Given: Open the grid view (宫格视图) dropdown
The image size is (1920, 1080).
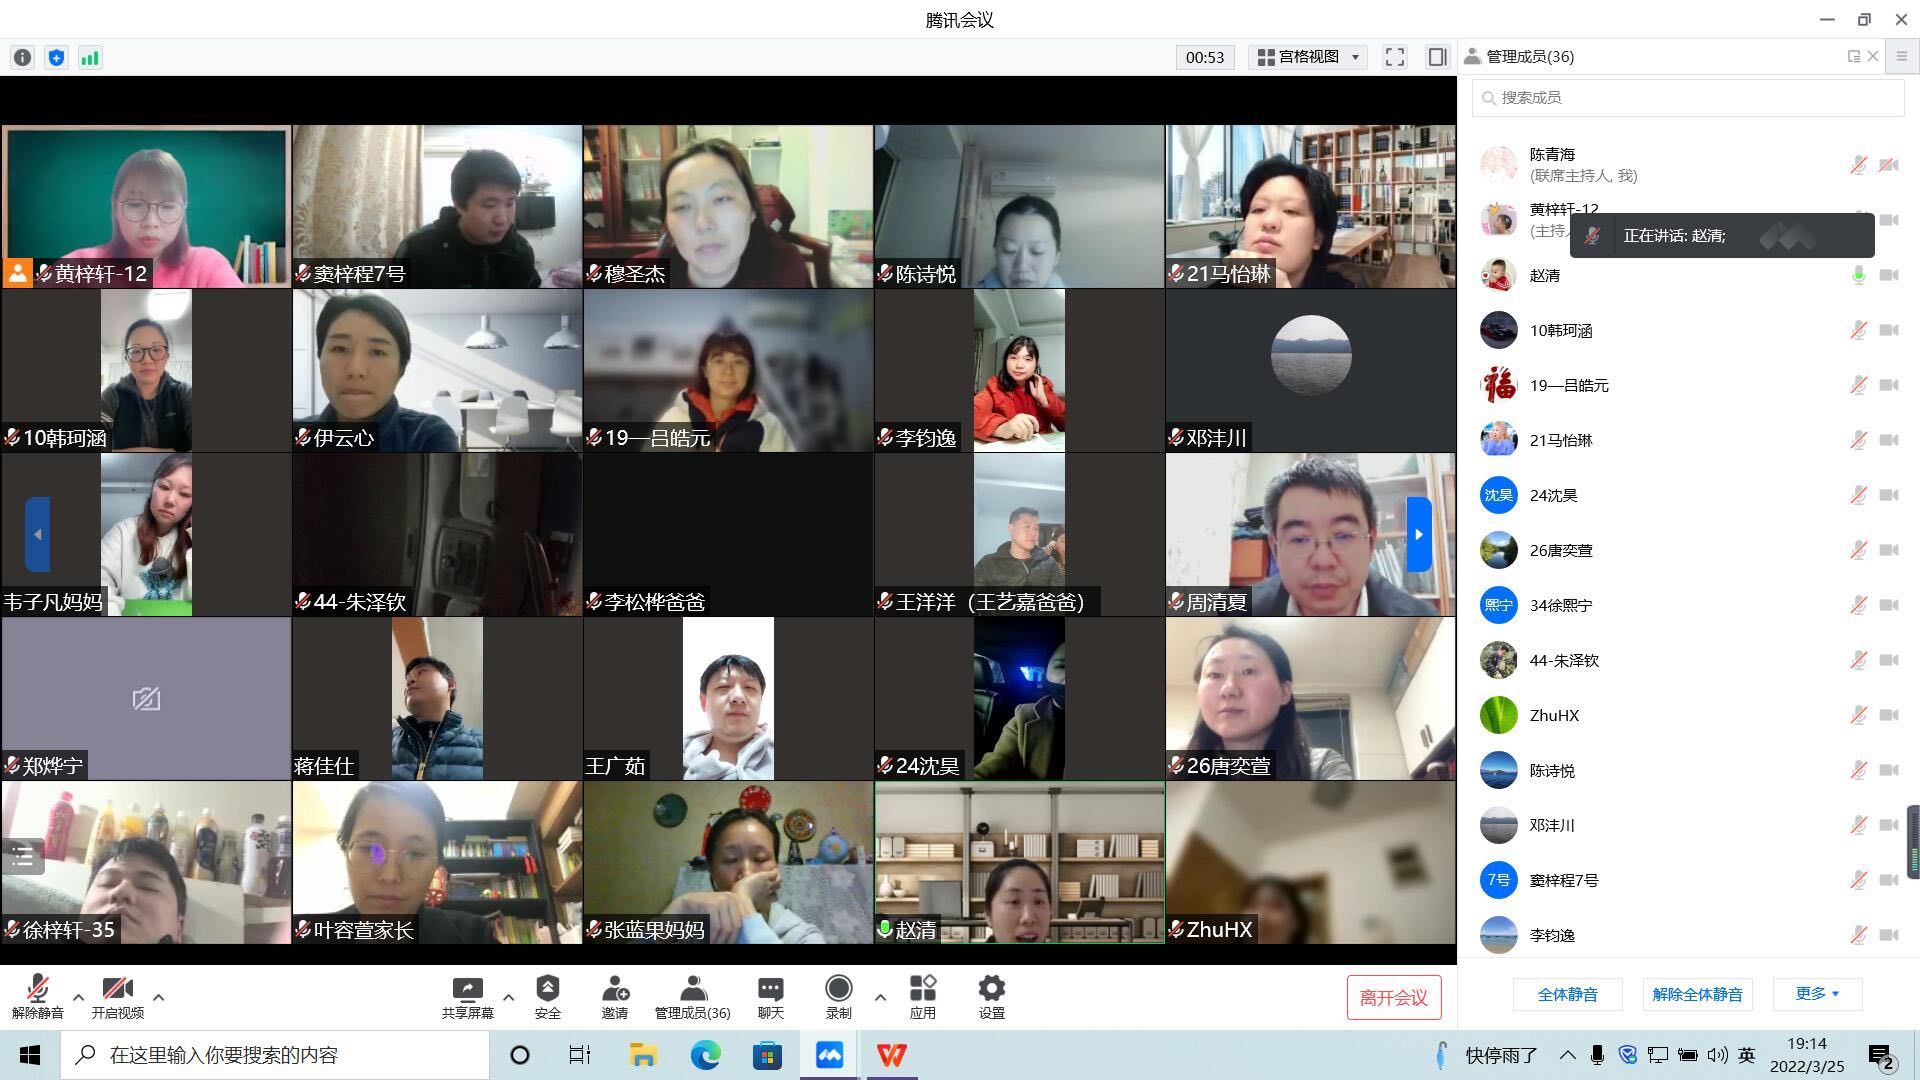Looking at the screenshot, I should 1309,57.
